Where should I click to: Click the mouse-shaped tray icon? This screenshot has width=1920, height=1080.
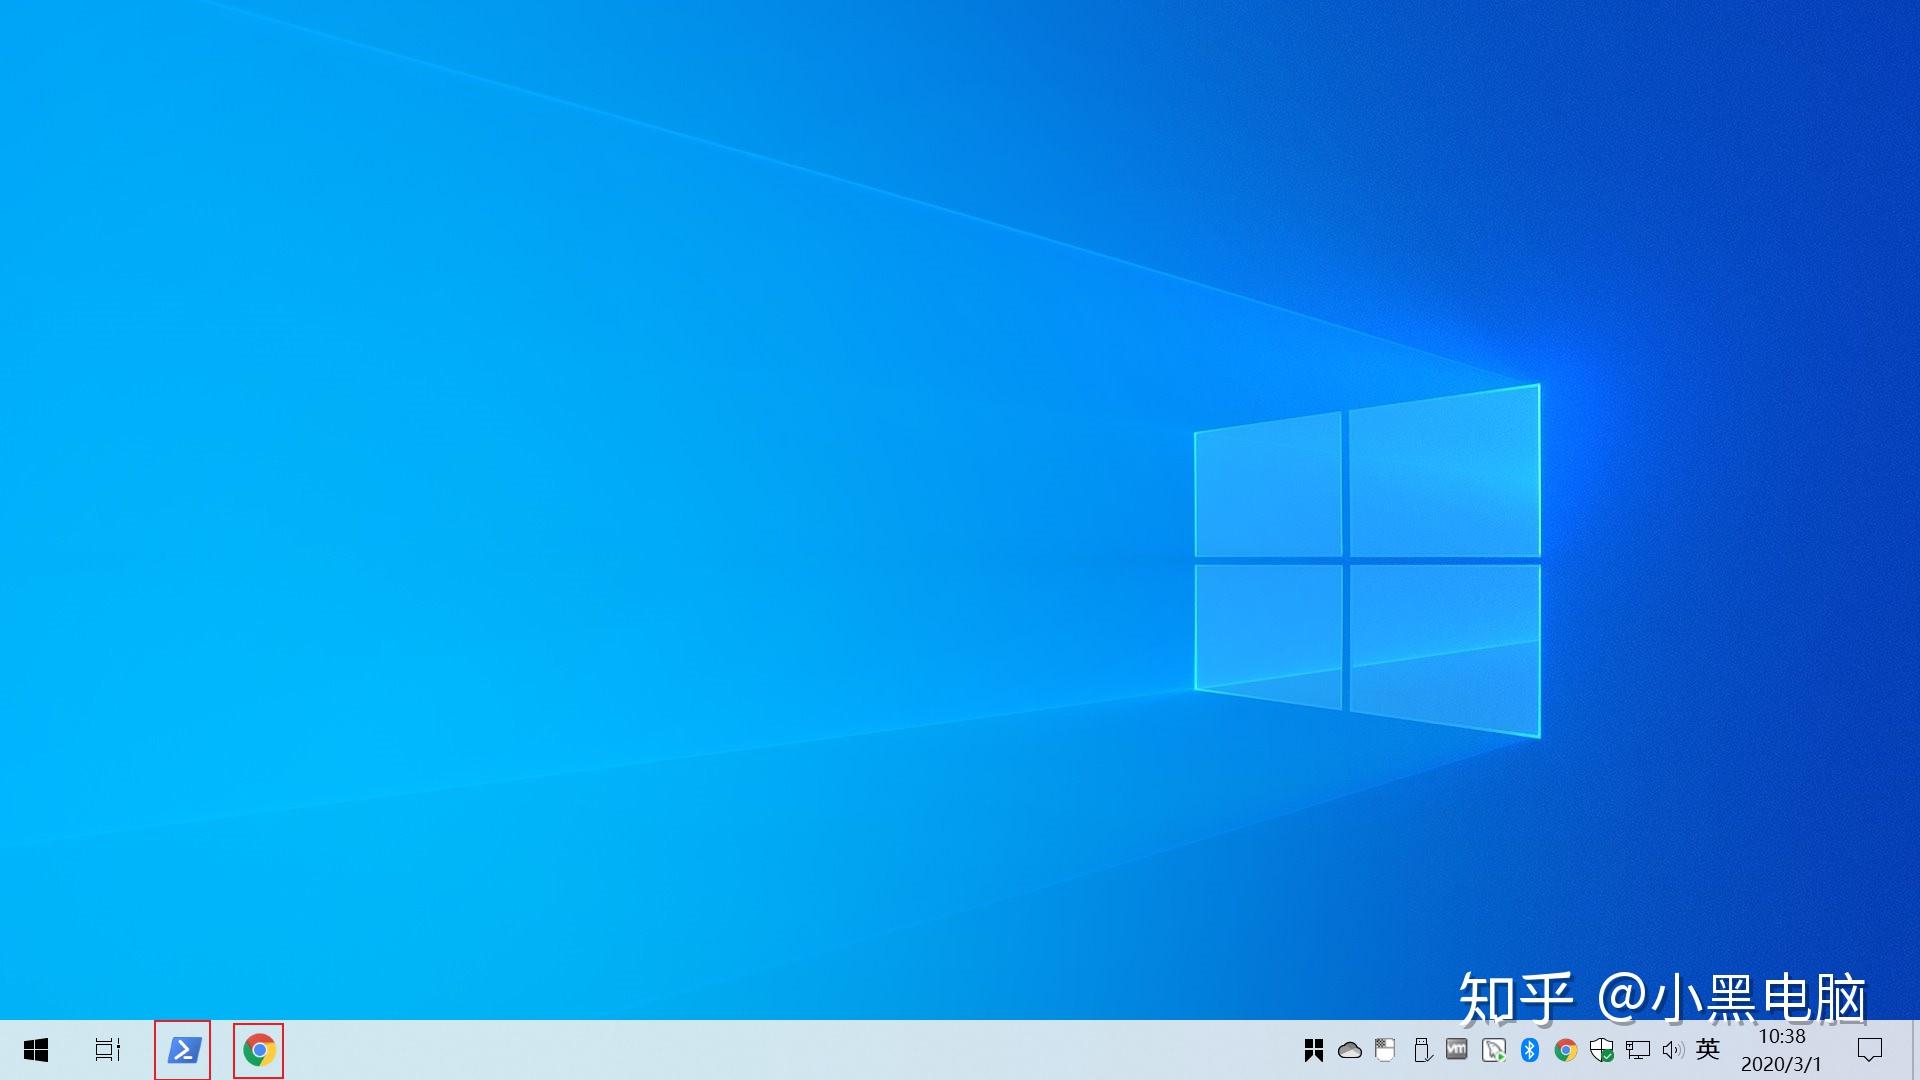coord(1385,1050)
